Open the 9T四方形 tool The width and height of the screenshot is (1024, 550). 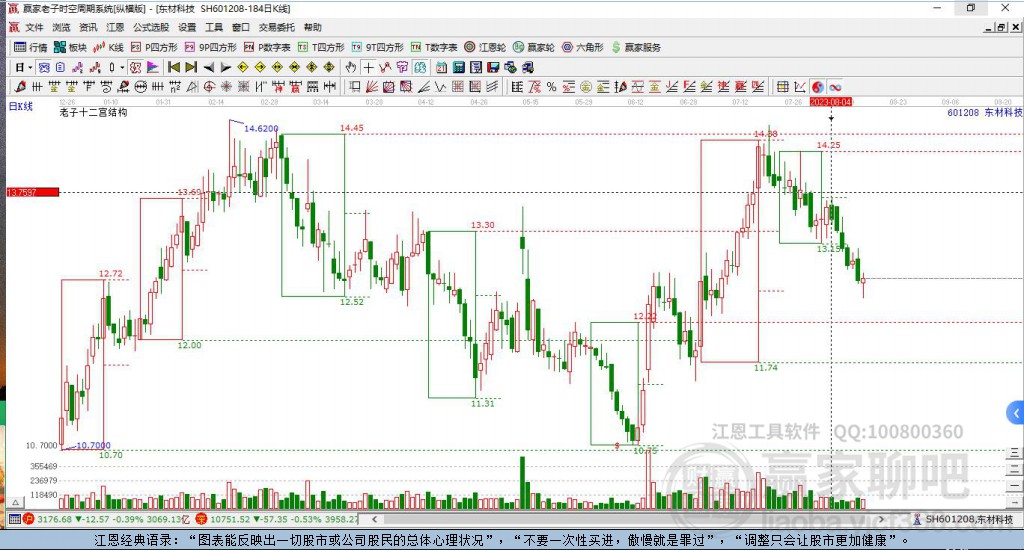(x=377, y=47)
